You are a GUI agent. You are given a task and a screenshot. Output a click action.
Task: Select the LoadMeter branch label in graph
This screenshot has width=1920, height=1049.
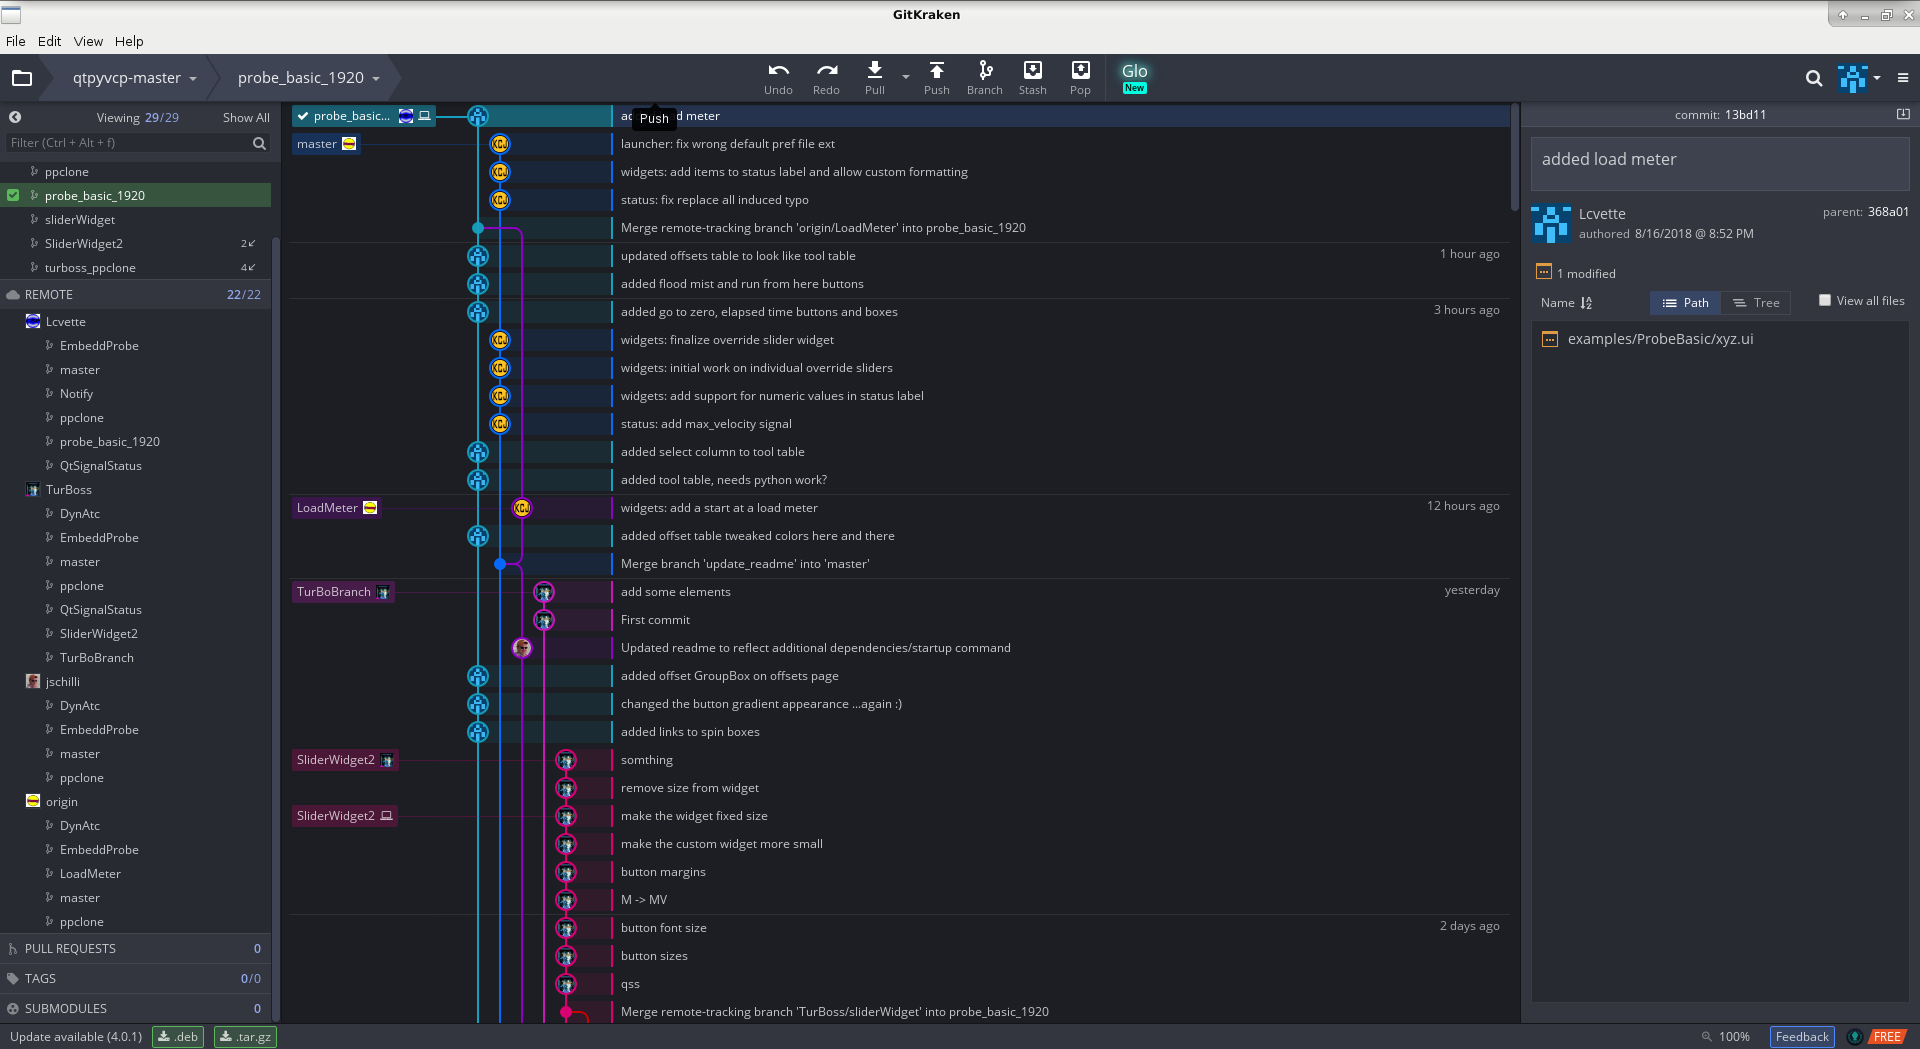pyautogui.click(x=336, y=508)
